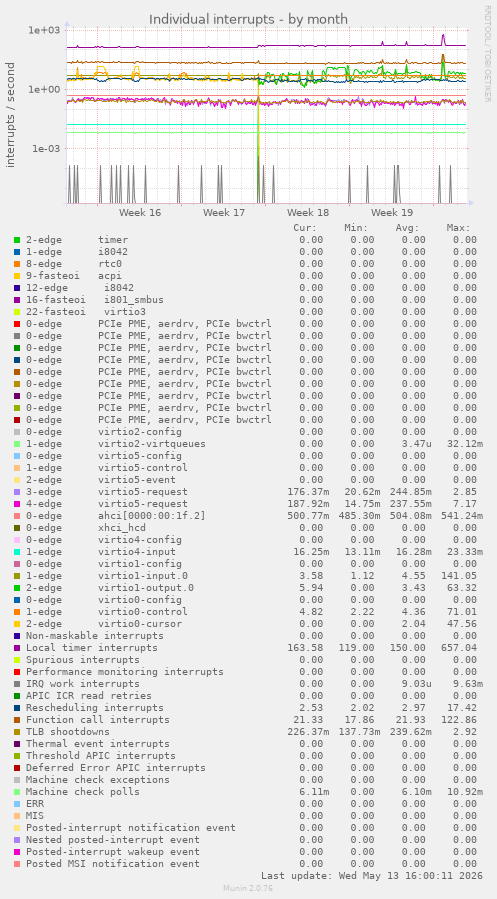Click the salmon ahci[0000:00:1f.2] swatch

pyautogui.click(x=17, y=515)
